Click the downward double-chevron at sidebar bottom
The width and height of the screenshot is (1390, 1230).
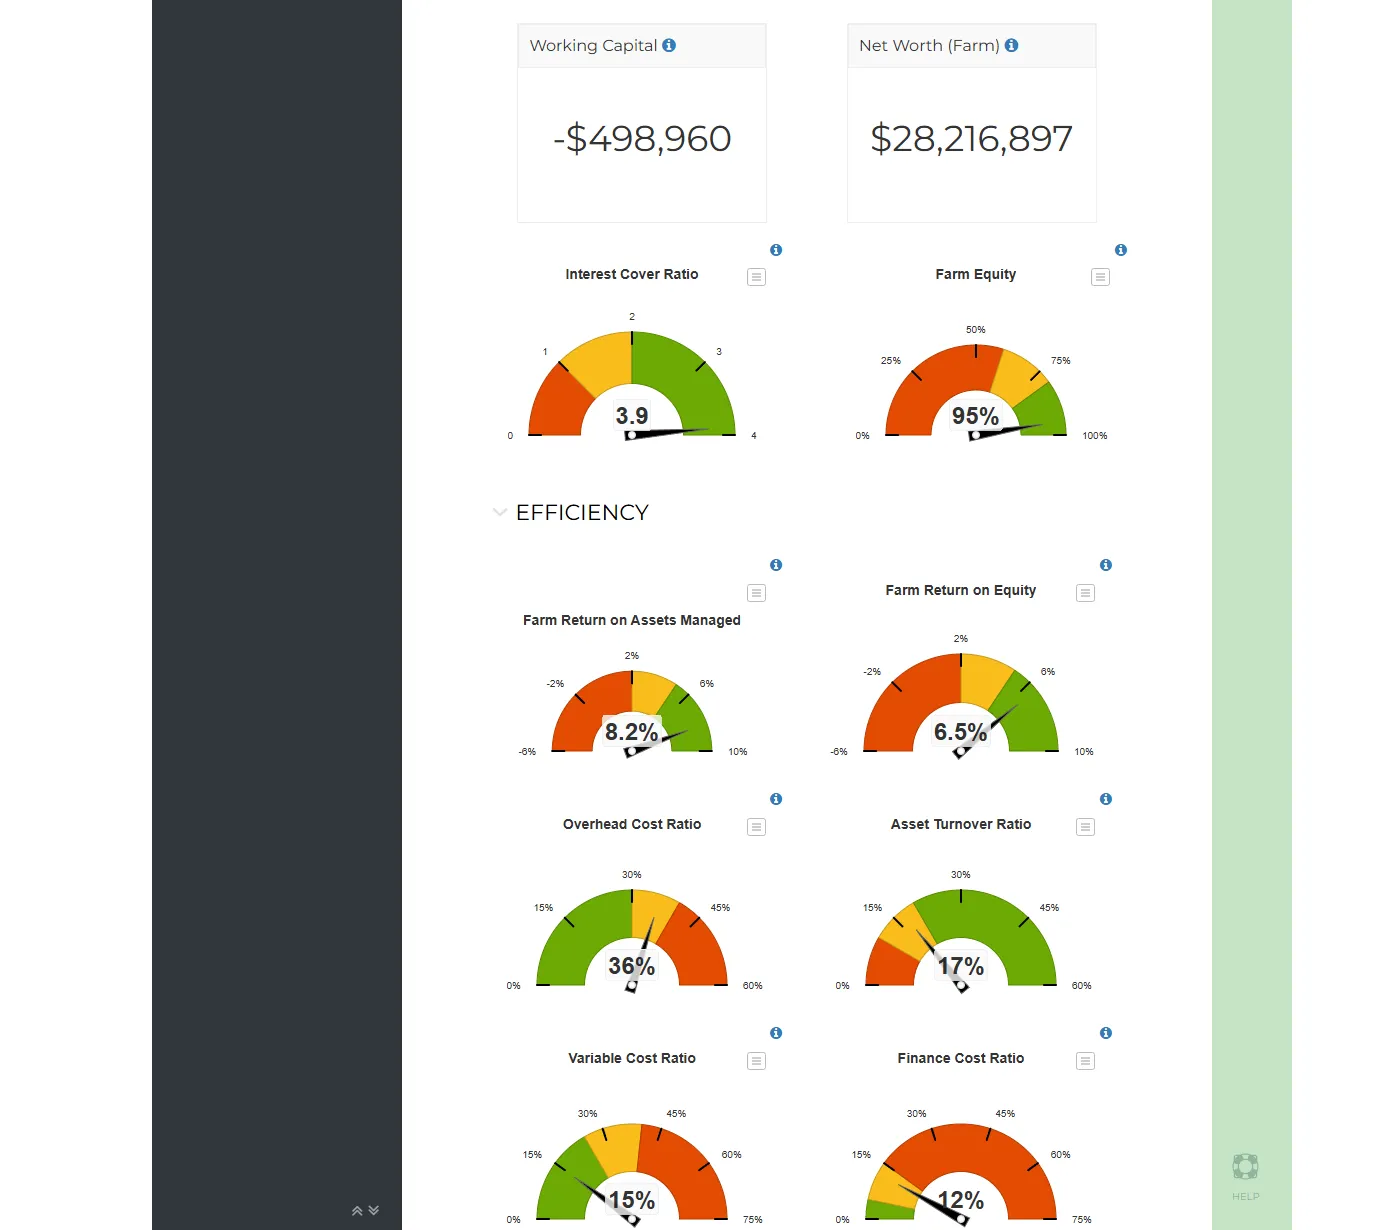click(x=373, y=1210)
